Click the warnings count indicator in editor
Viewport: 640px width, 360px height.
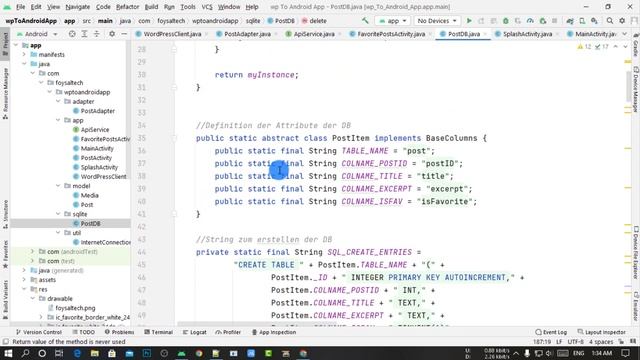[x=584, y=47]
